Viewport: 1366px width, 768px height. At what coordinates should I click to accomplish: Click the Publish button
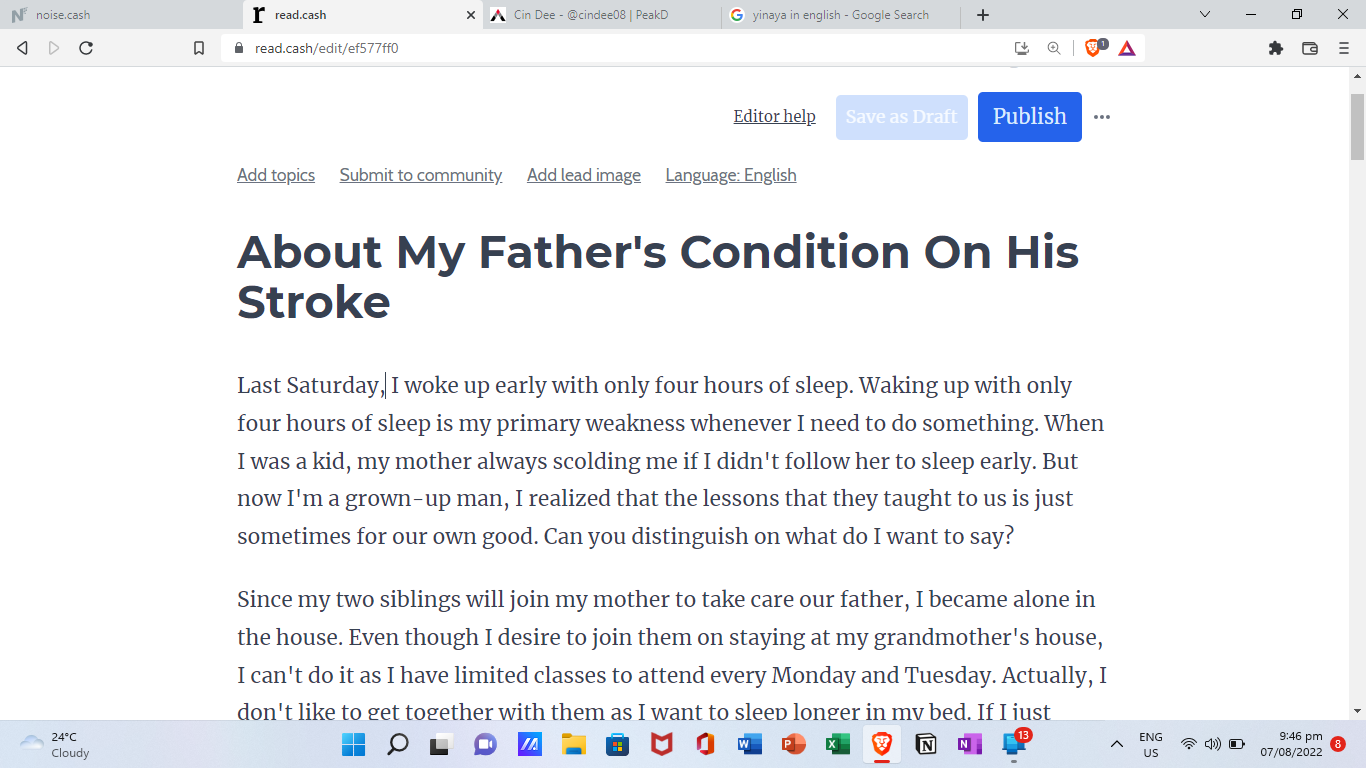click(x=1030, y=117)
